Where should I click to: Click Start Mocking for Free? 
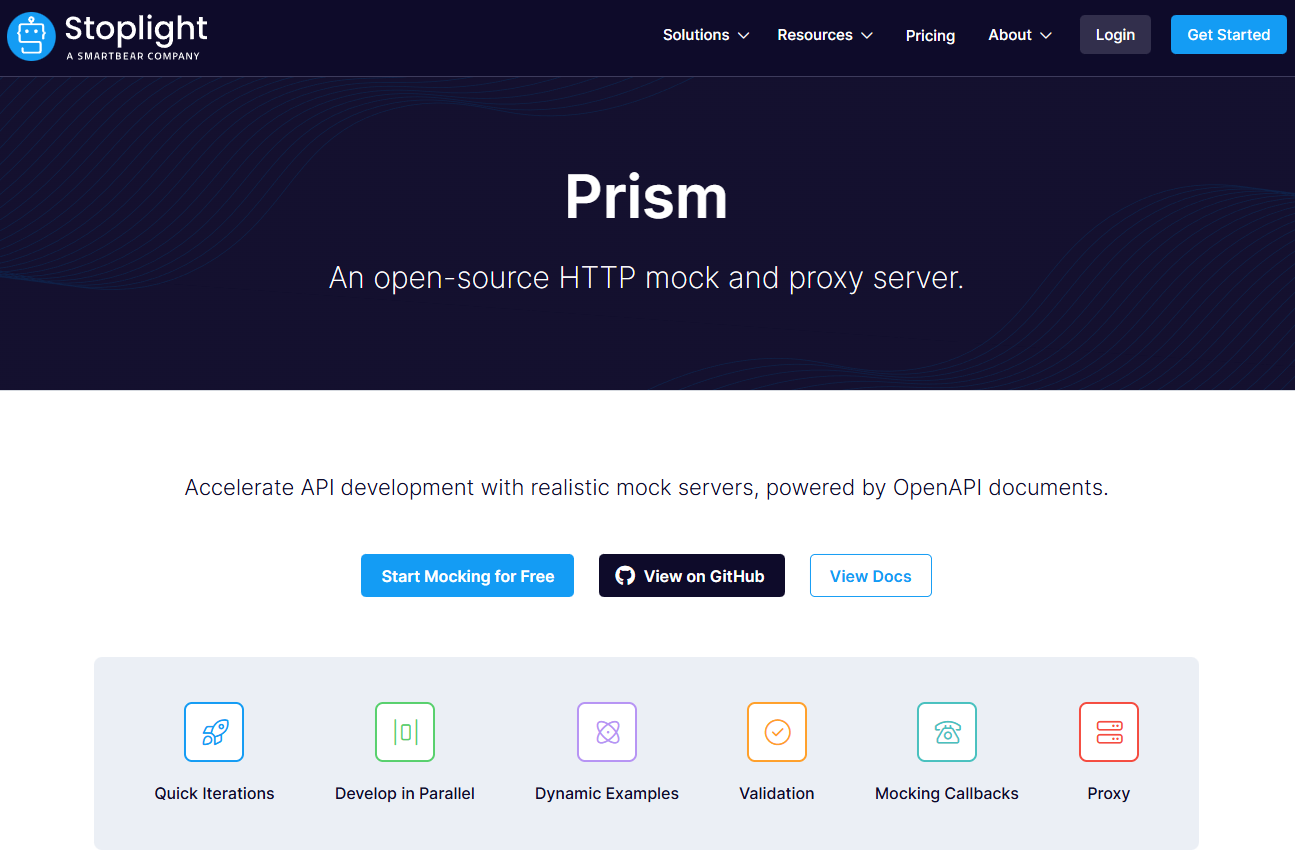point(467,576)
